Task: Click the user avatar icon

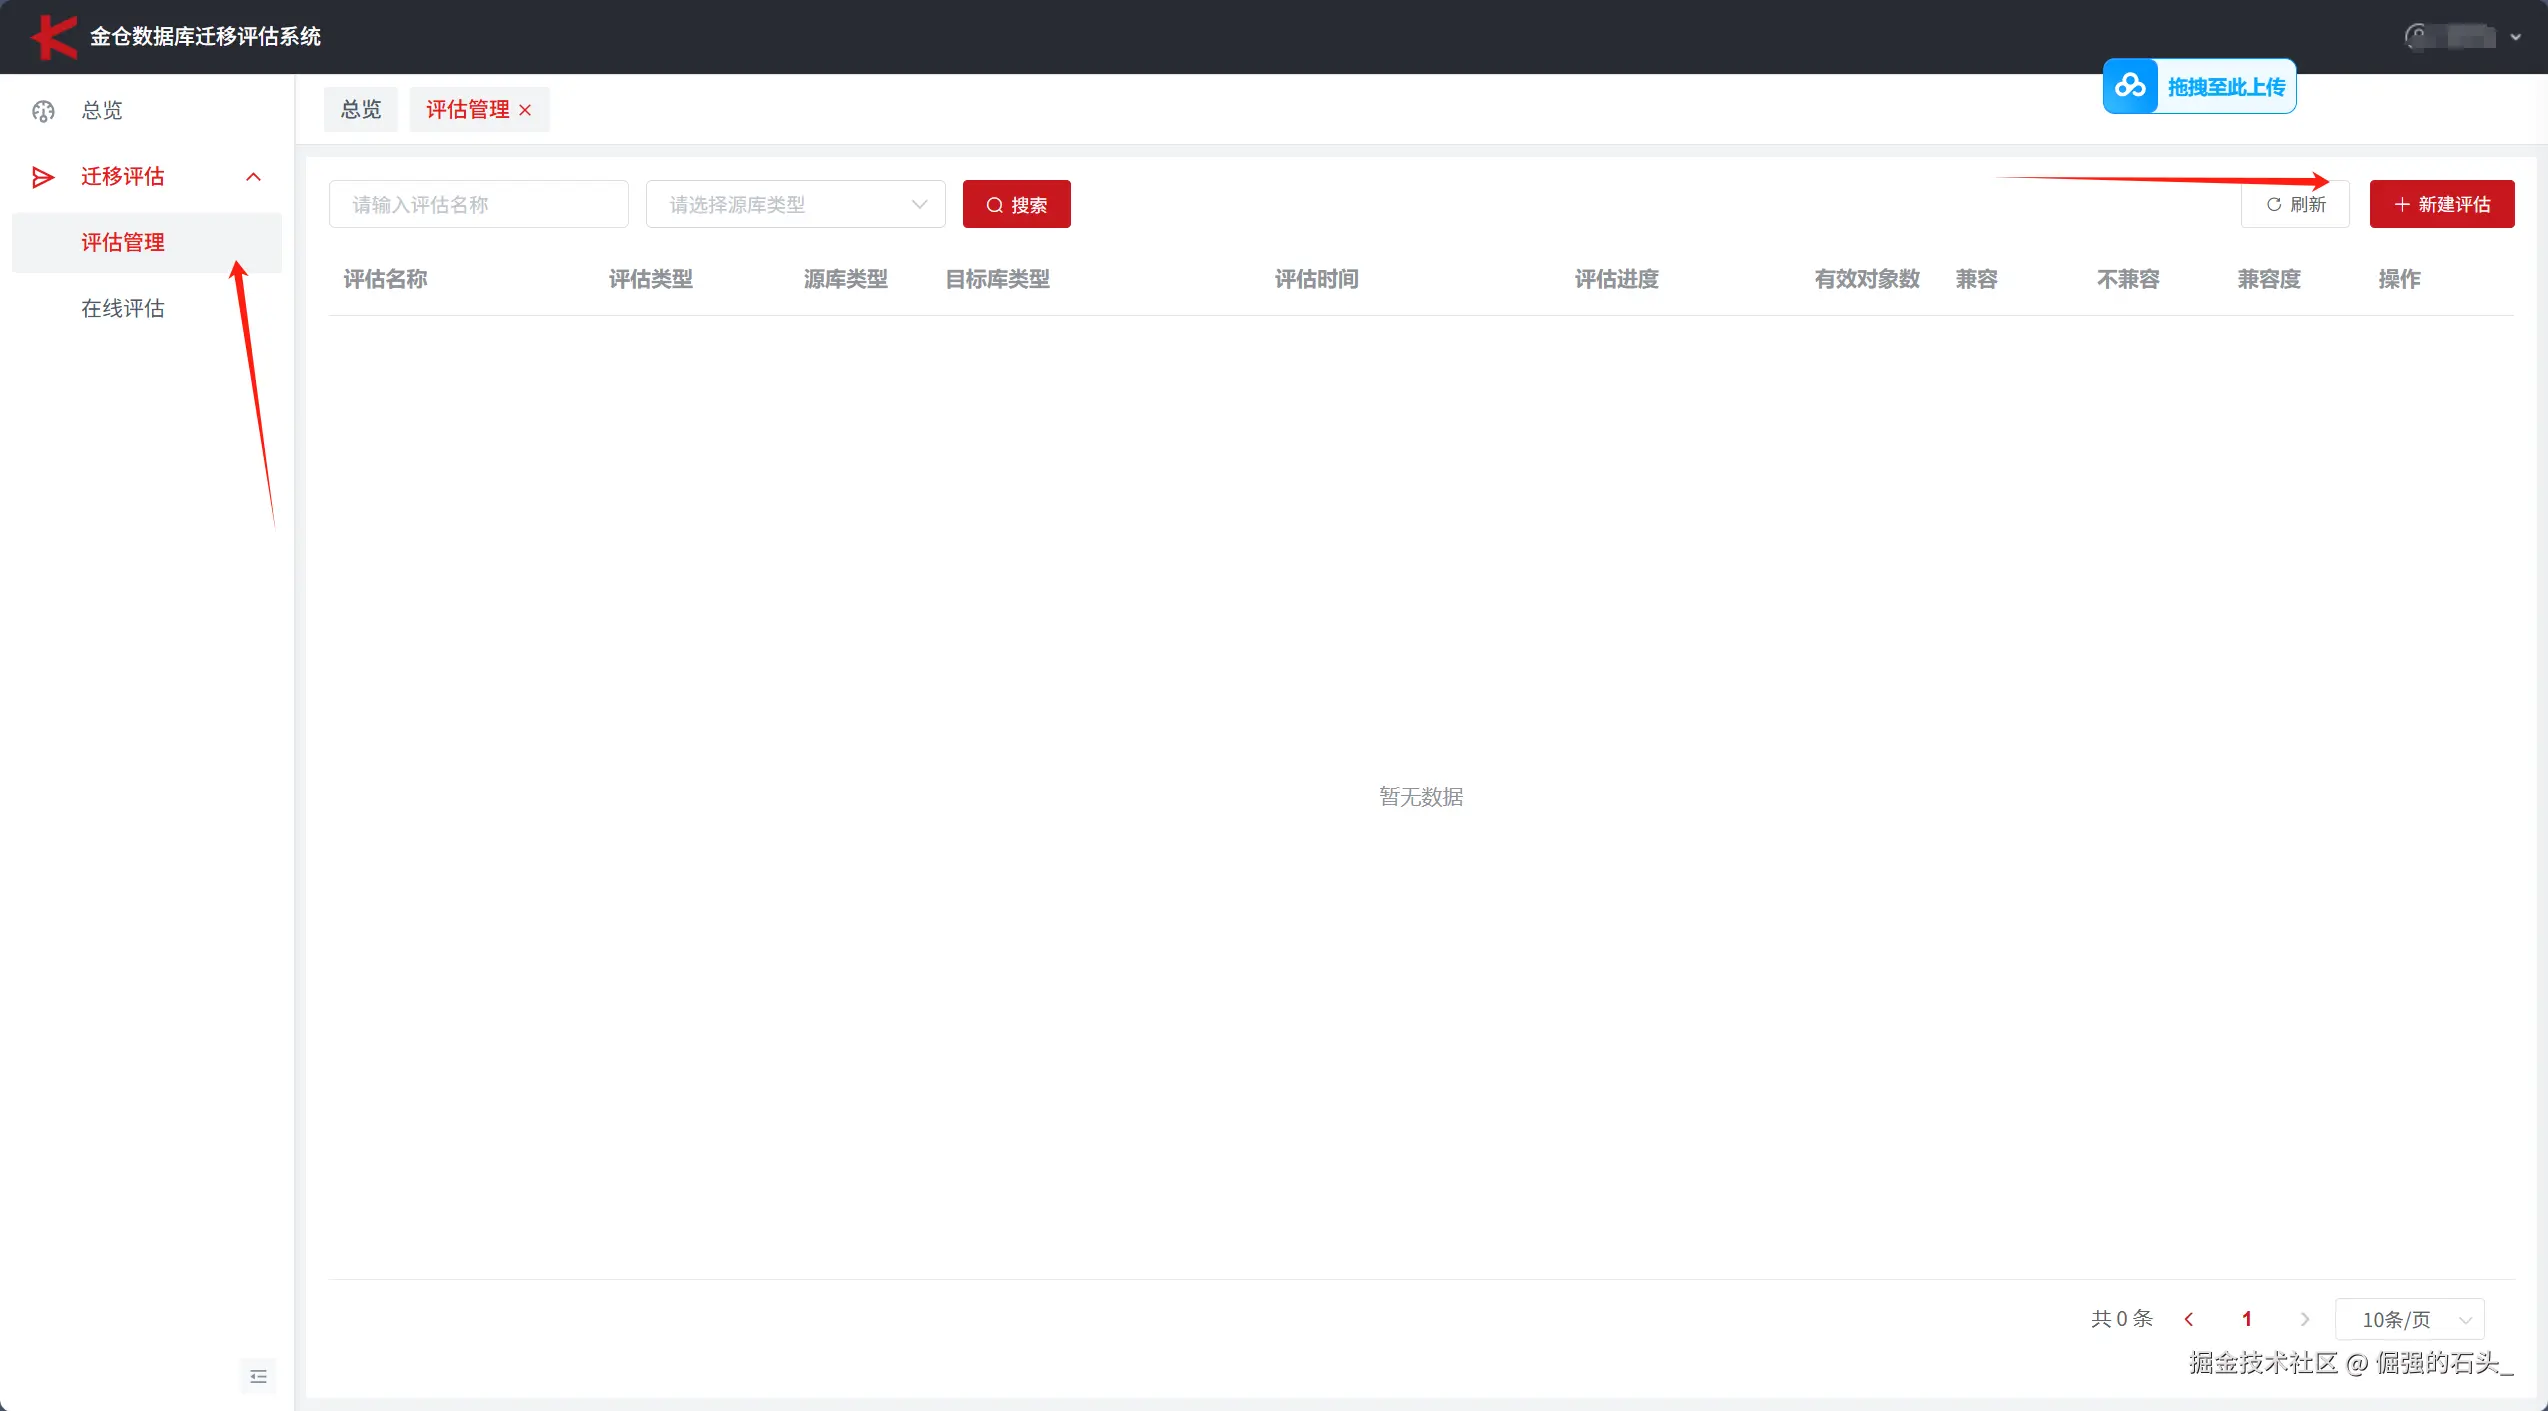Action: click(x=2418, y=37)
